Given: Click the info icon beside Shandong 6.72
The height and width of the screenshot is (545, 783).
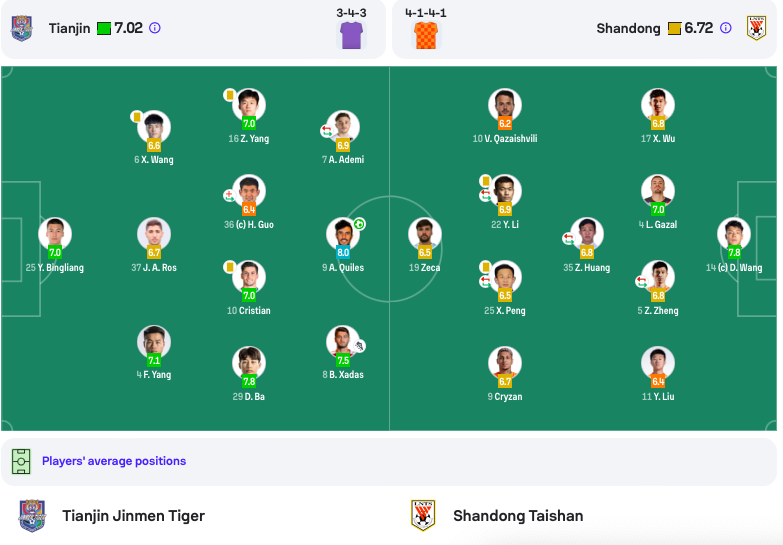Looking at the screenshot, I should (x=726, y=28).
